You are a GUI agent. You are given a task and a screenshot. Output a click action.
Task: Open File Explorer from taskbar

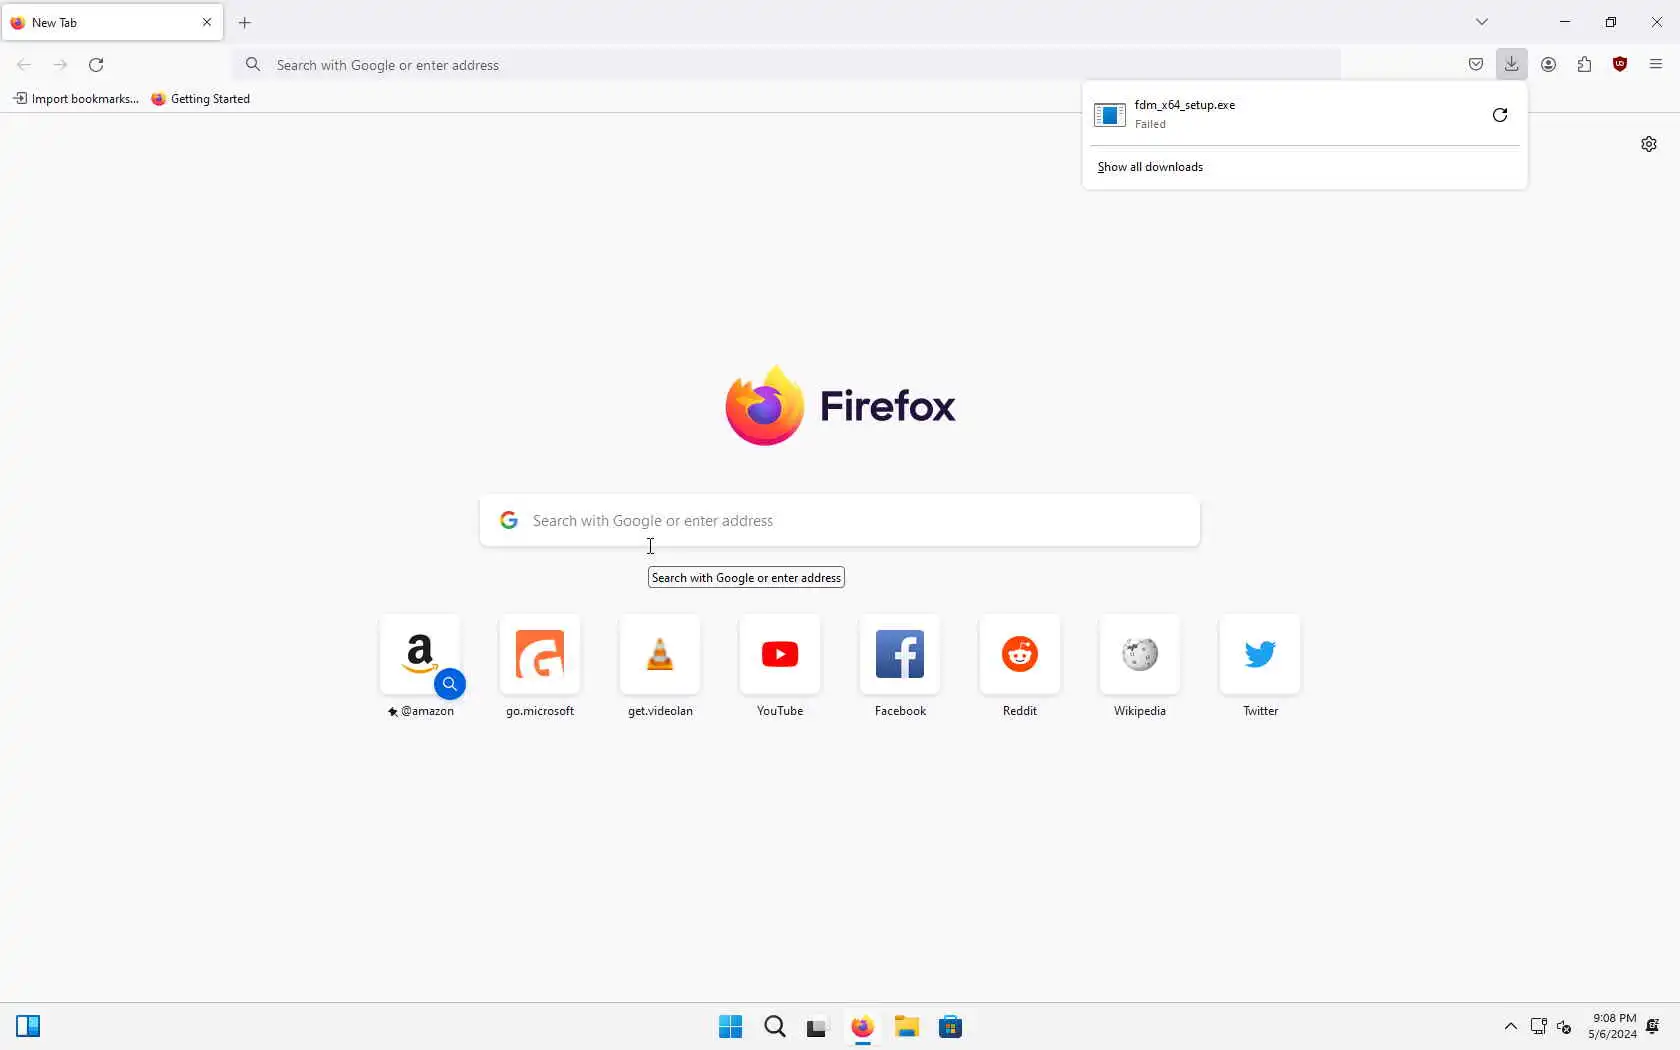tap(907, 1027)
